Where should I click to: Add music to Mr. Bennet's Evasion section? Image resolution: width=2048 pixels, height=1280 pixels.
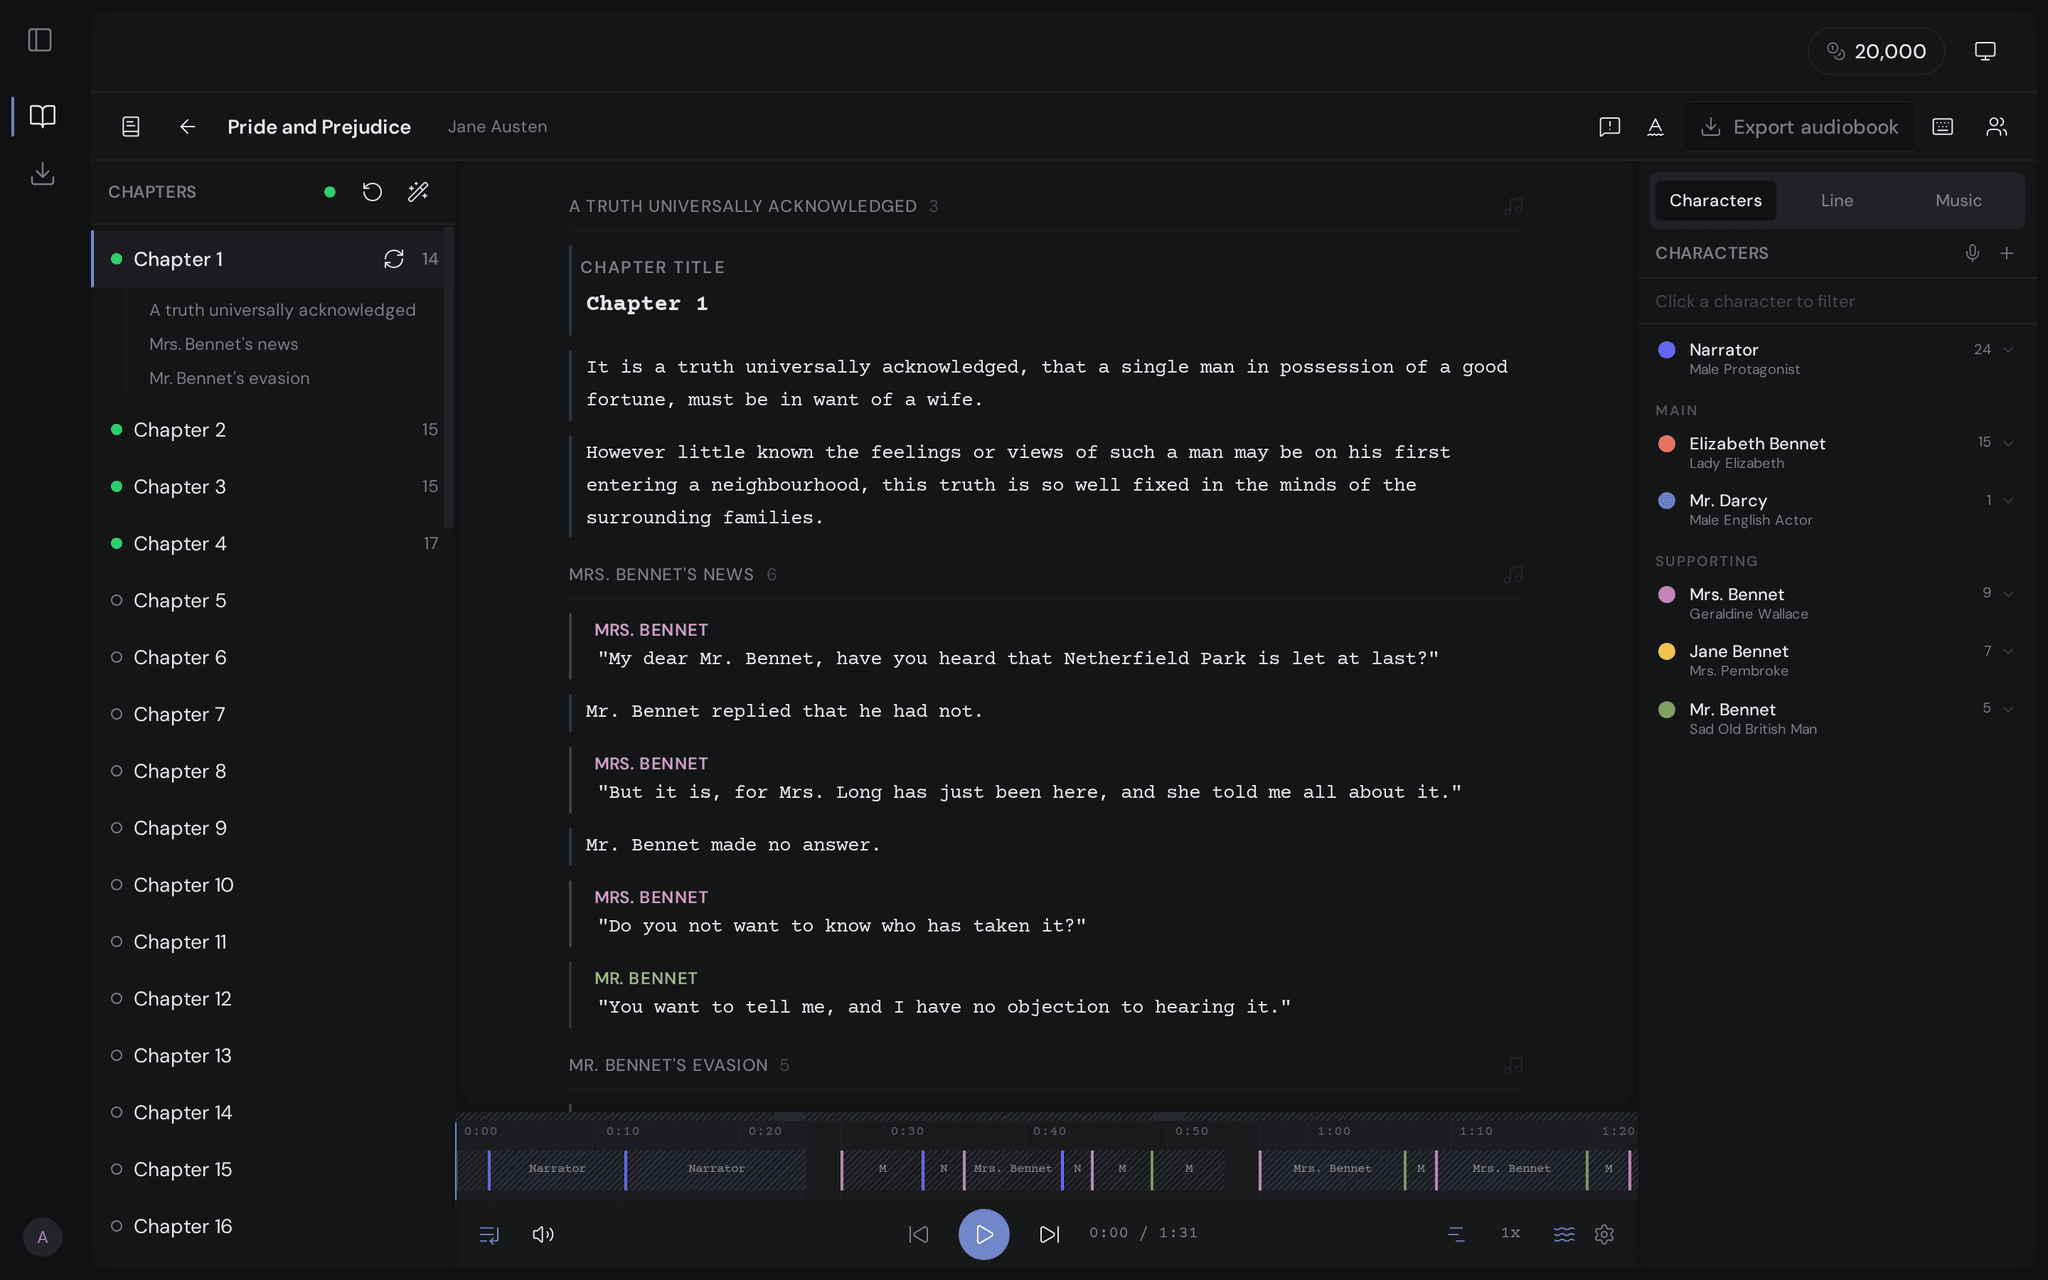click(x=1514, y=1065)
